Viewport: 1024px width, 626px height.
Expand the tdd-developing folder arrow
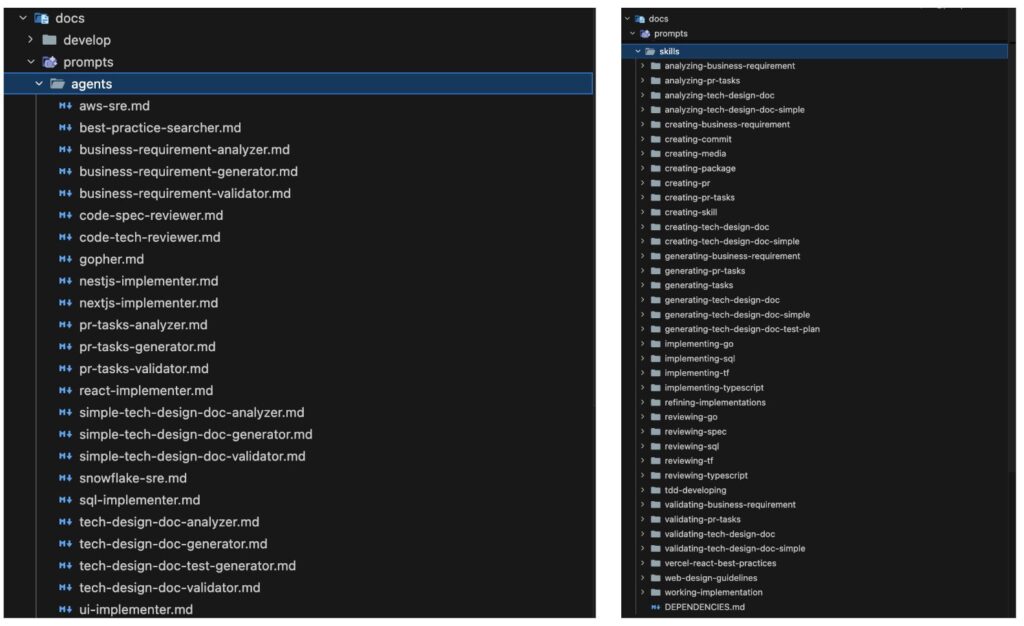point(643,490)
